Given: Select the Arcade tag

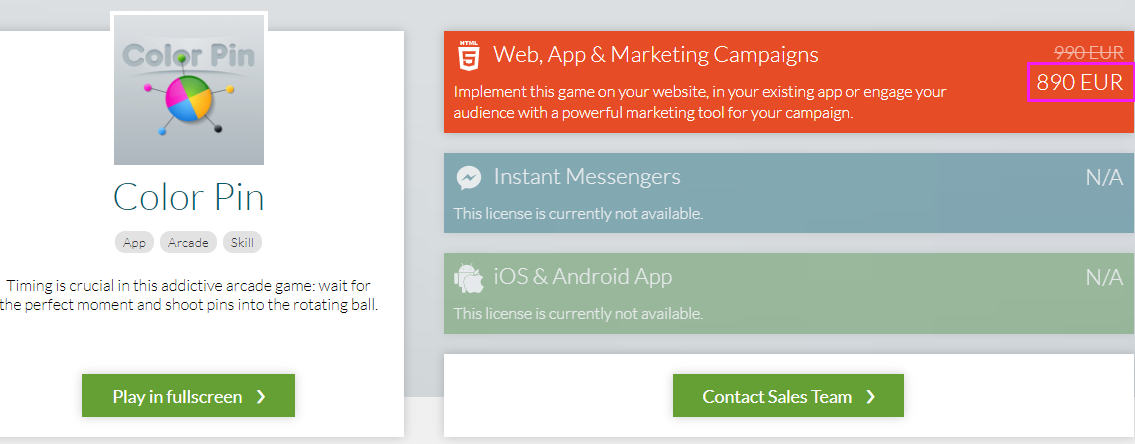Looking at the screenshot, I should 188,242.
